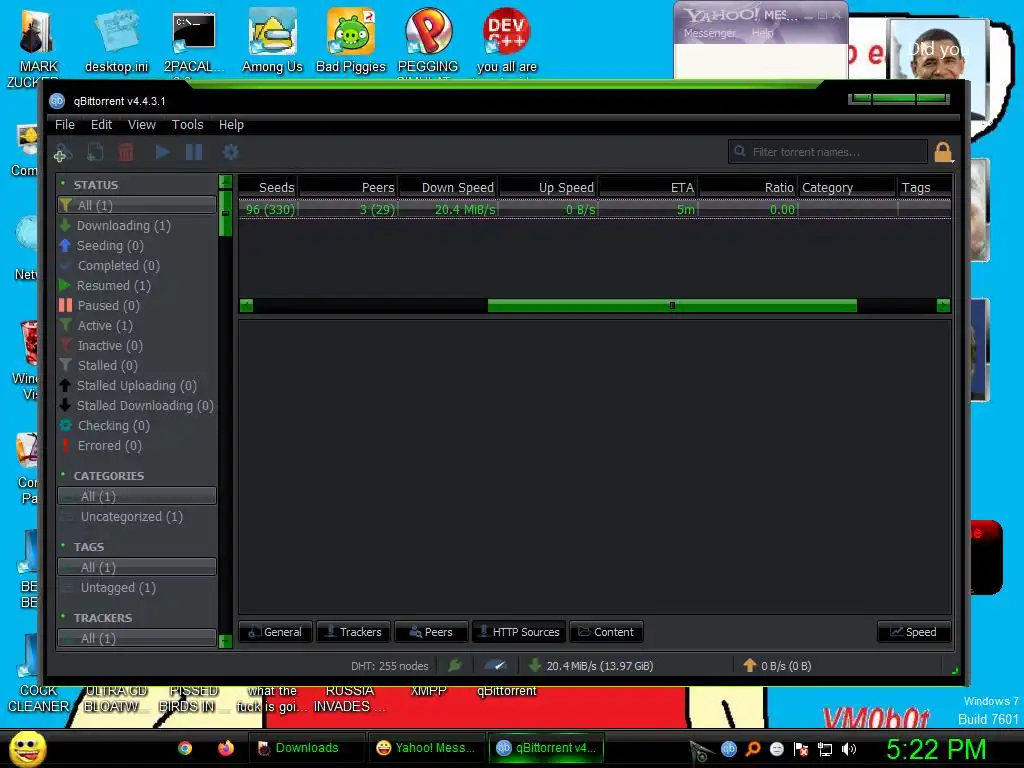Click sidebar scrollbar down arrow
Screen dimensions: 1024x768
pos(225,641)
